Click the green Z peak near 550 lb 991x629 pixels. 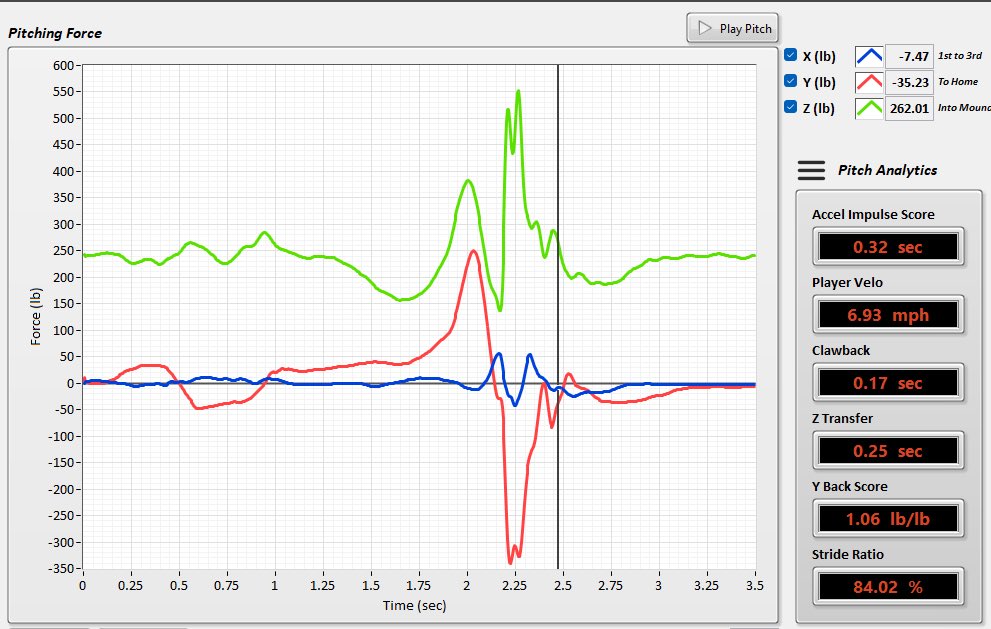518,92
